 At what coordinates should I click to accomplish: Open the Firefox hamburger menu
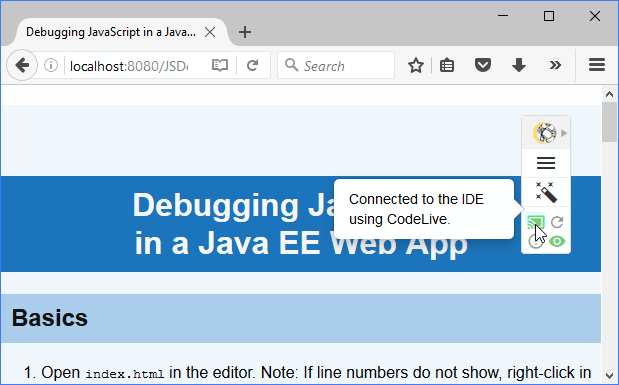[x=597, y=65]
